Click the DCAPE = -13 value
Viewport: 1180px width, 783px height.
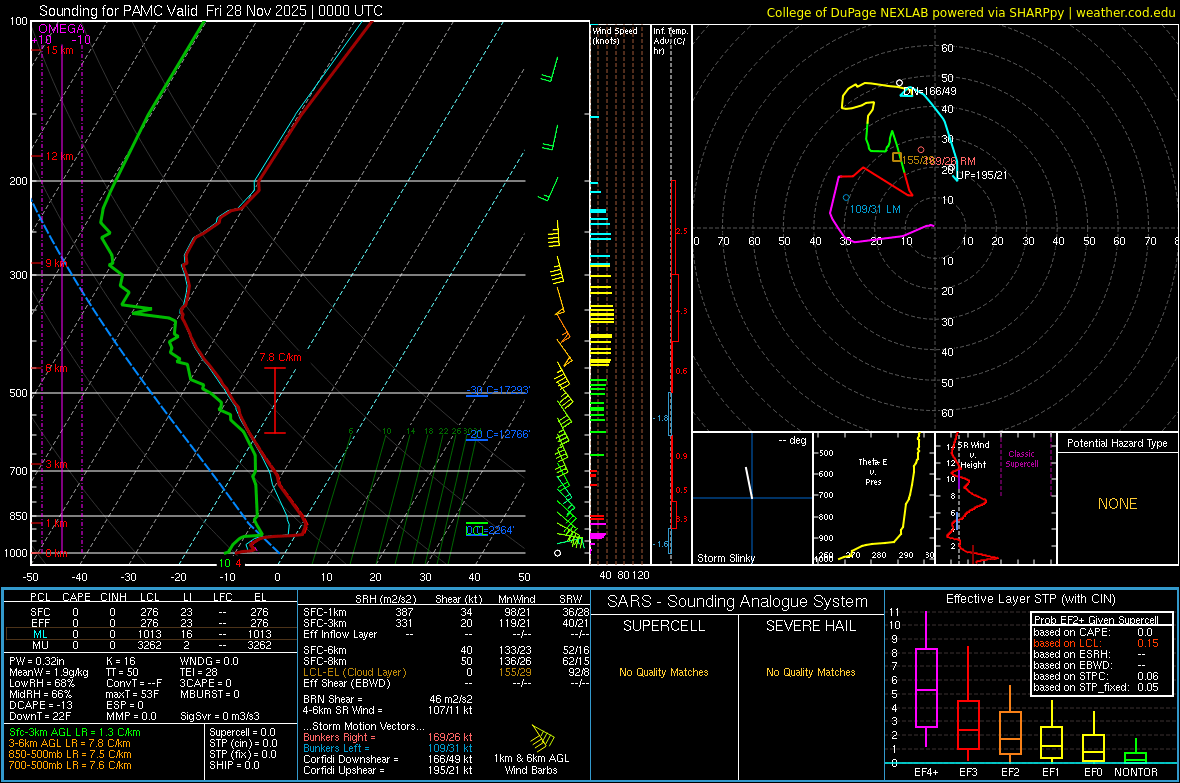point(41,705)
